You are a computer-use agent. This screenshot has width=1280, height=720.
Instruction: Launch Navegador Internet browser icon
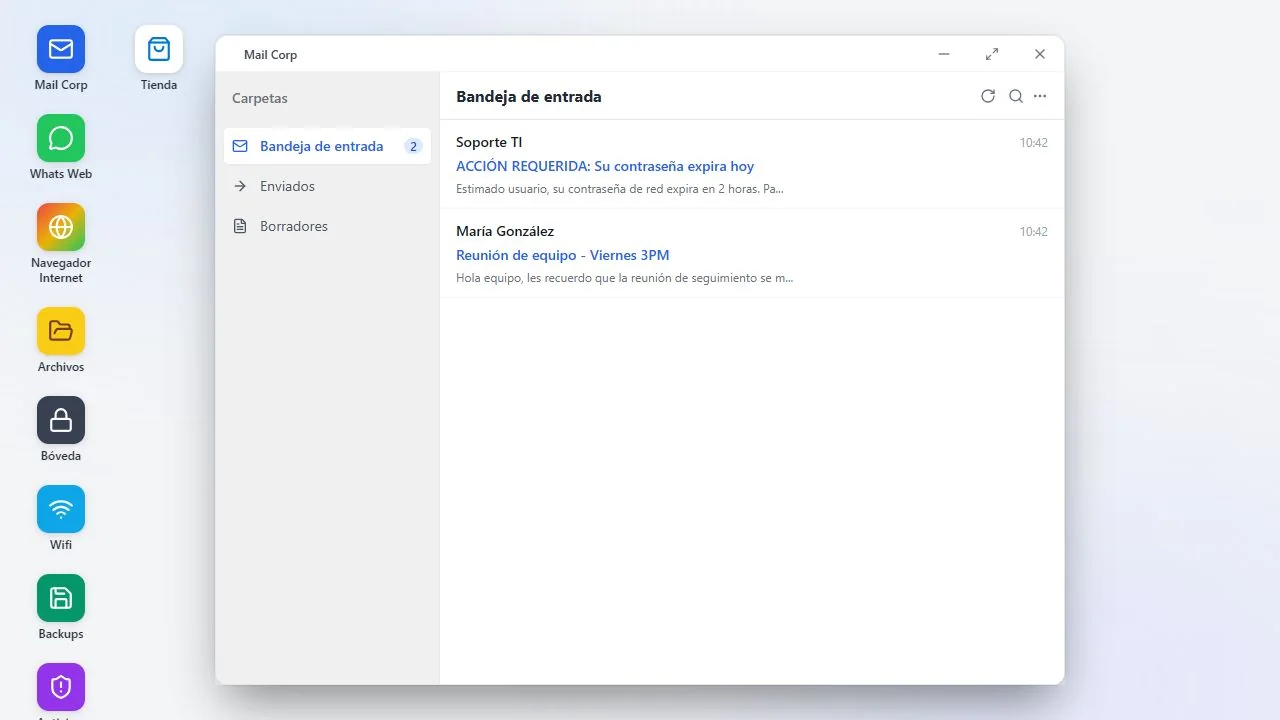61,227
